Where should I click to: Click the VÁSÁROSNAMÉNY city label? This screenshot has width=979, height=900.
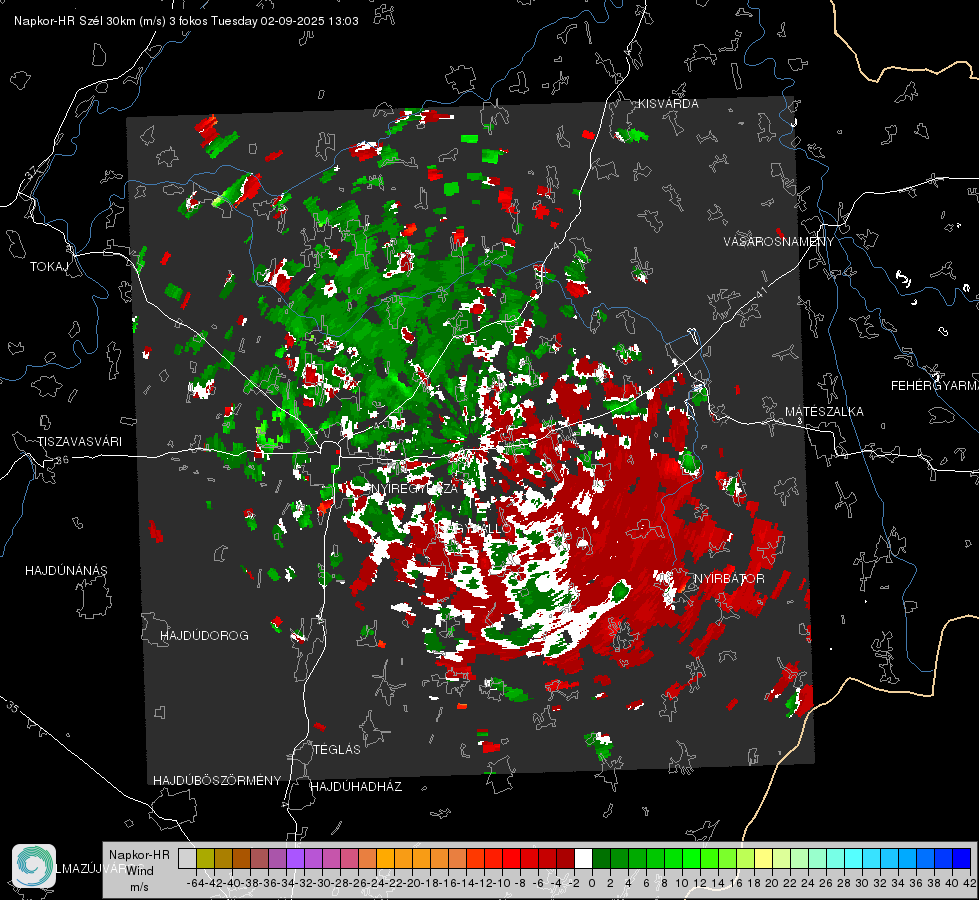[779, 242]
